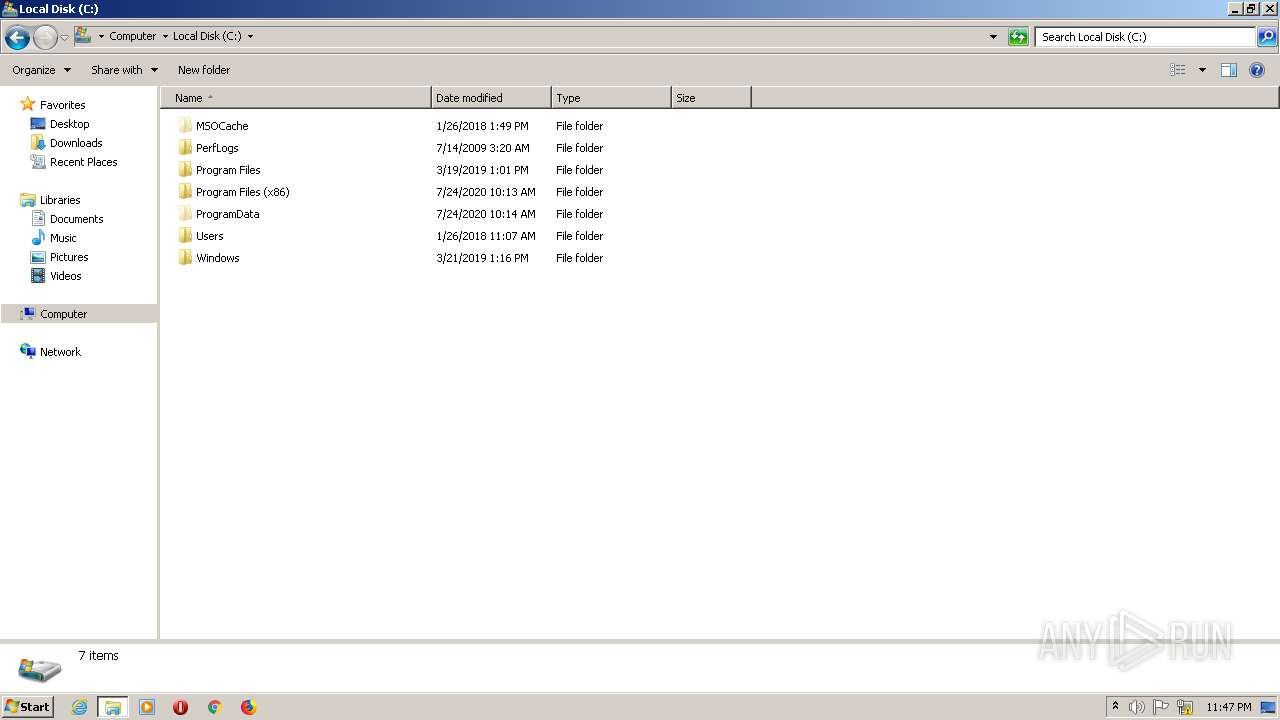Select the ProgramData folder icon
The width and height of the screenshot is (1280, 720).
coord(185,214)
